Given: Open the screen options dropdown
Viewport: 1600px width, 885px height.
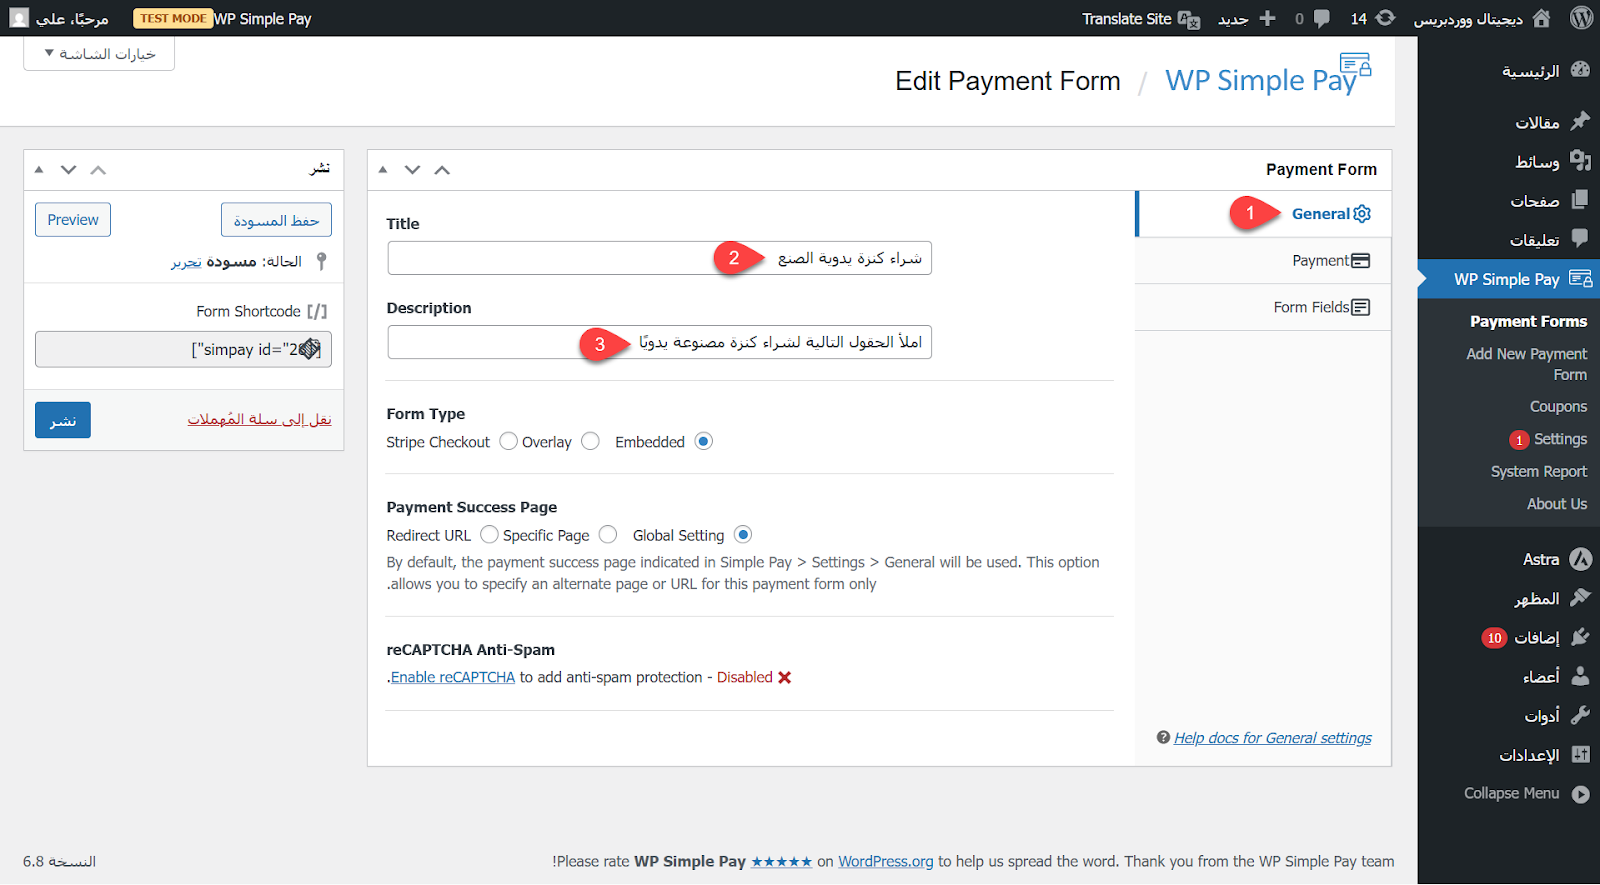Looking at the screenshot, I should pyautogui.click(x=99, y=54).
